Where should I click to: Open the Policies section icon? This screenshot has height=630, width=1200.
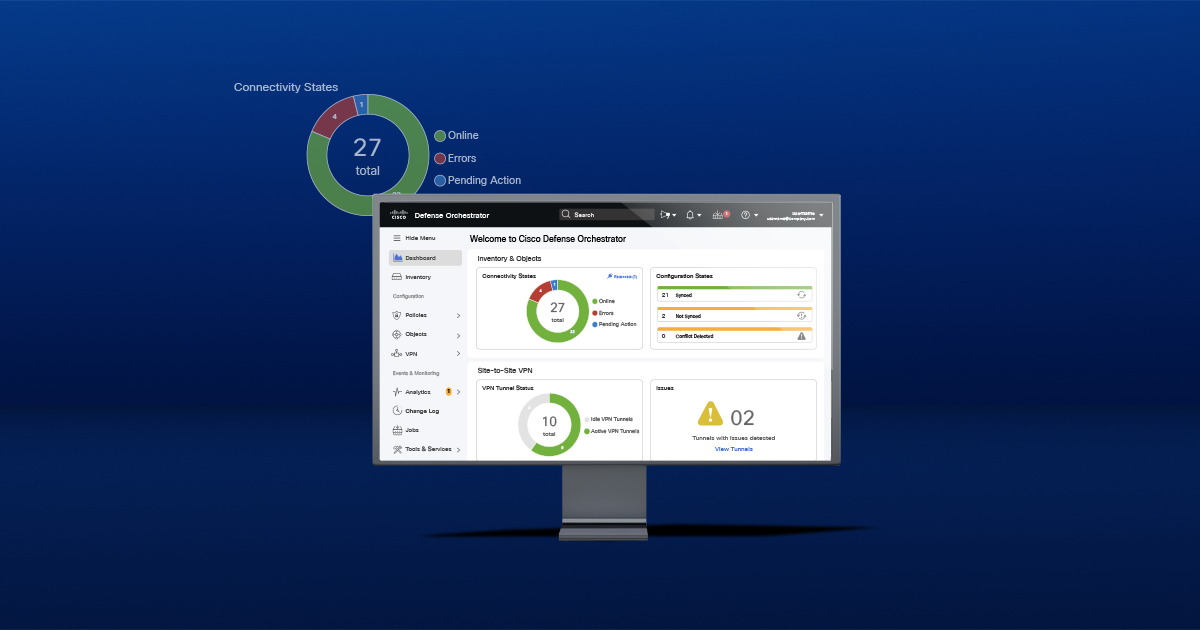[x=395, y=315]
